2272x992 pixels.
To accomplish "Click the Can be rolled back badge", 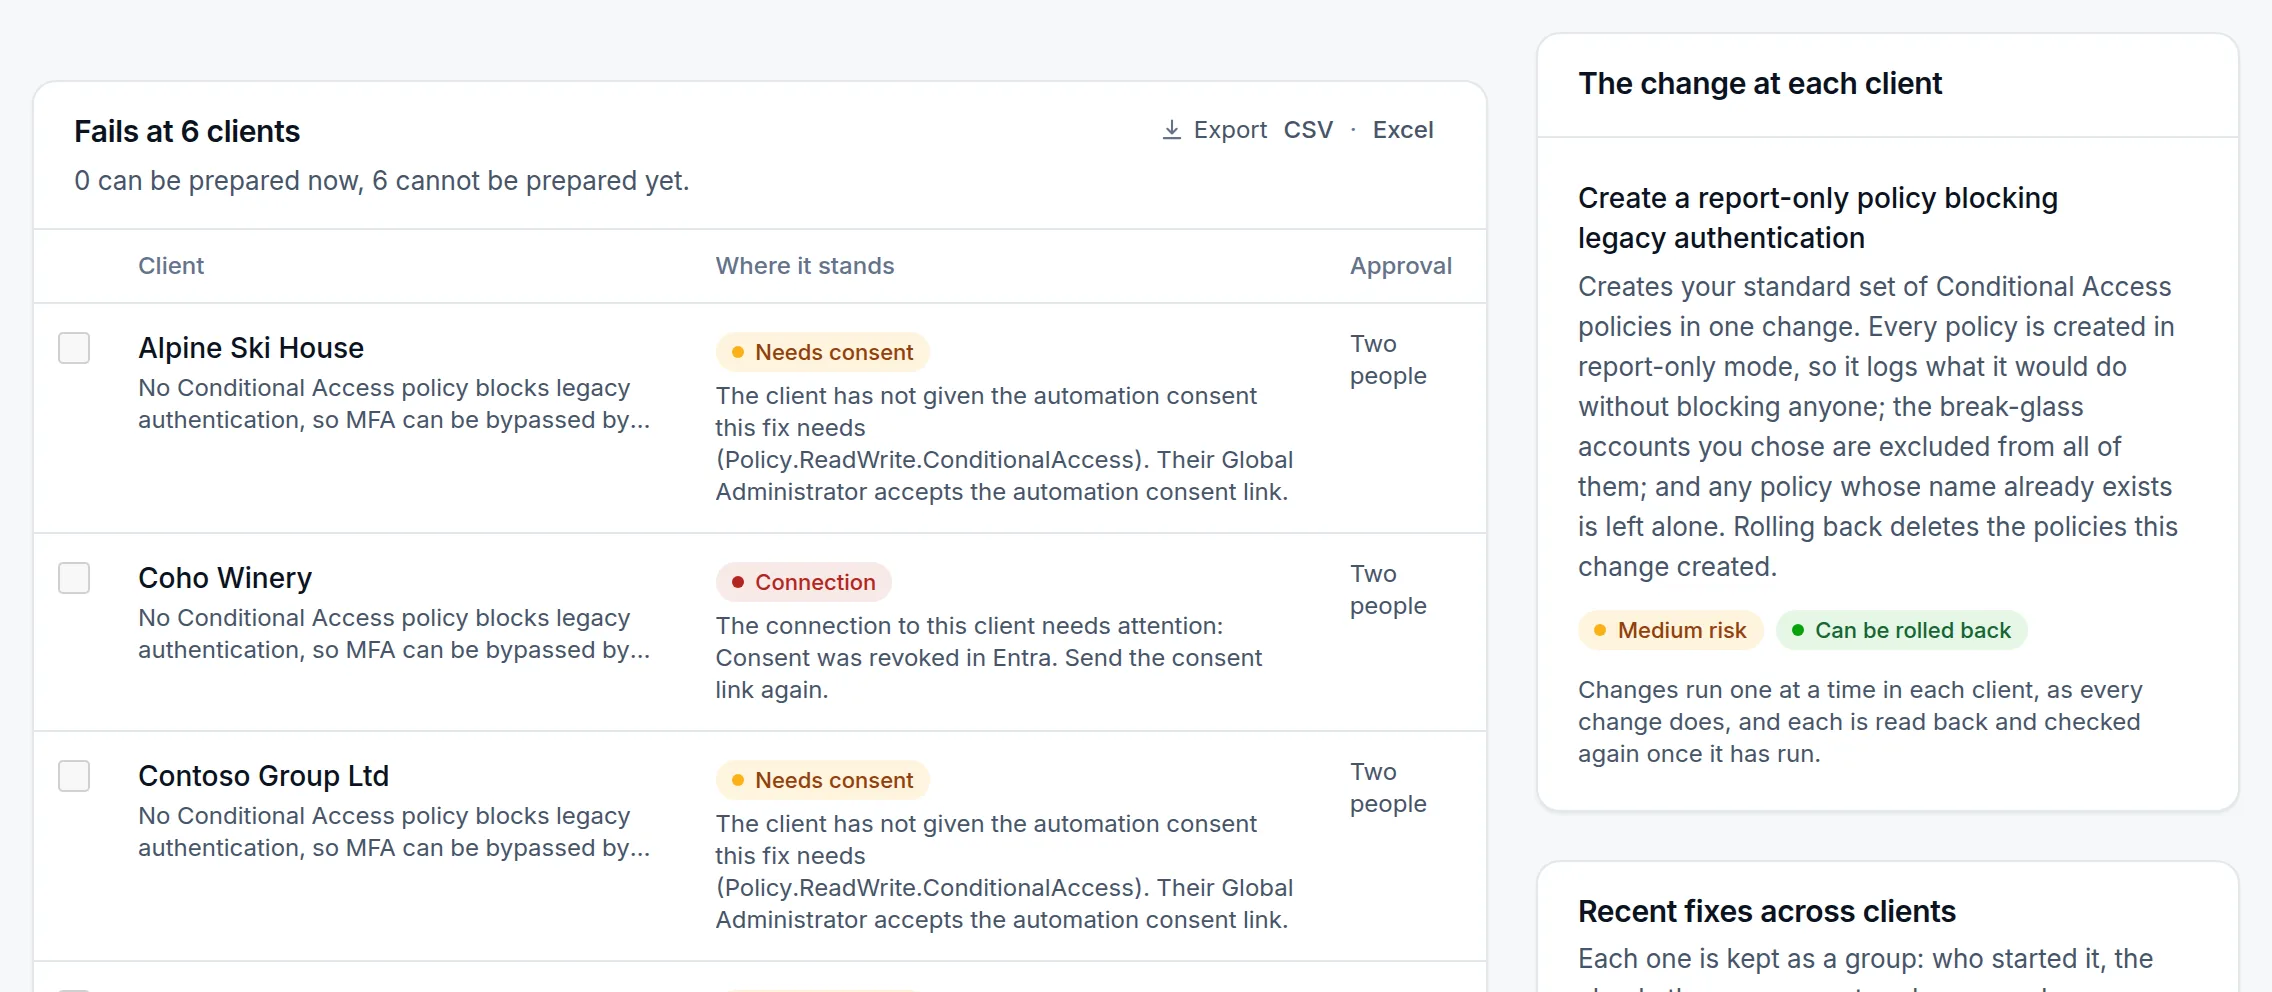I will tap(1901, 630).
